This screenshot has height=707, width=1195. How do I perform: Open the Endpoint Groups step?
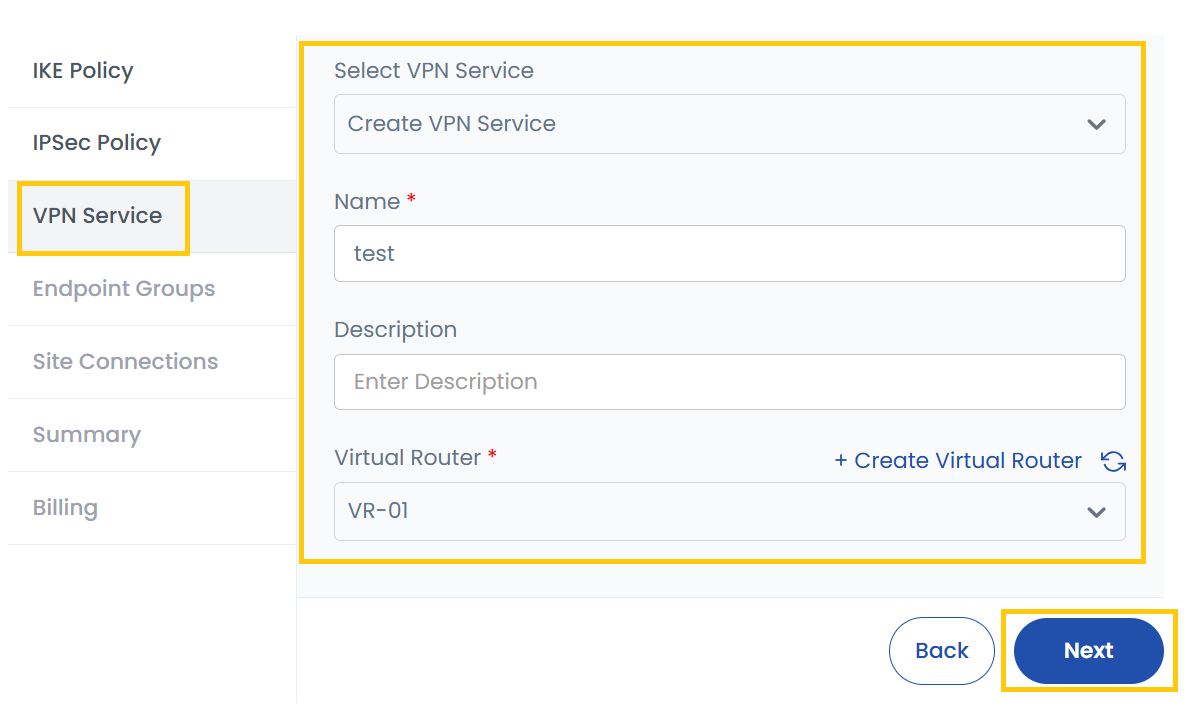coord(124,288)
